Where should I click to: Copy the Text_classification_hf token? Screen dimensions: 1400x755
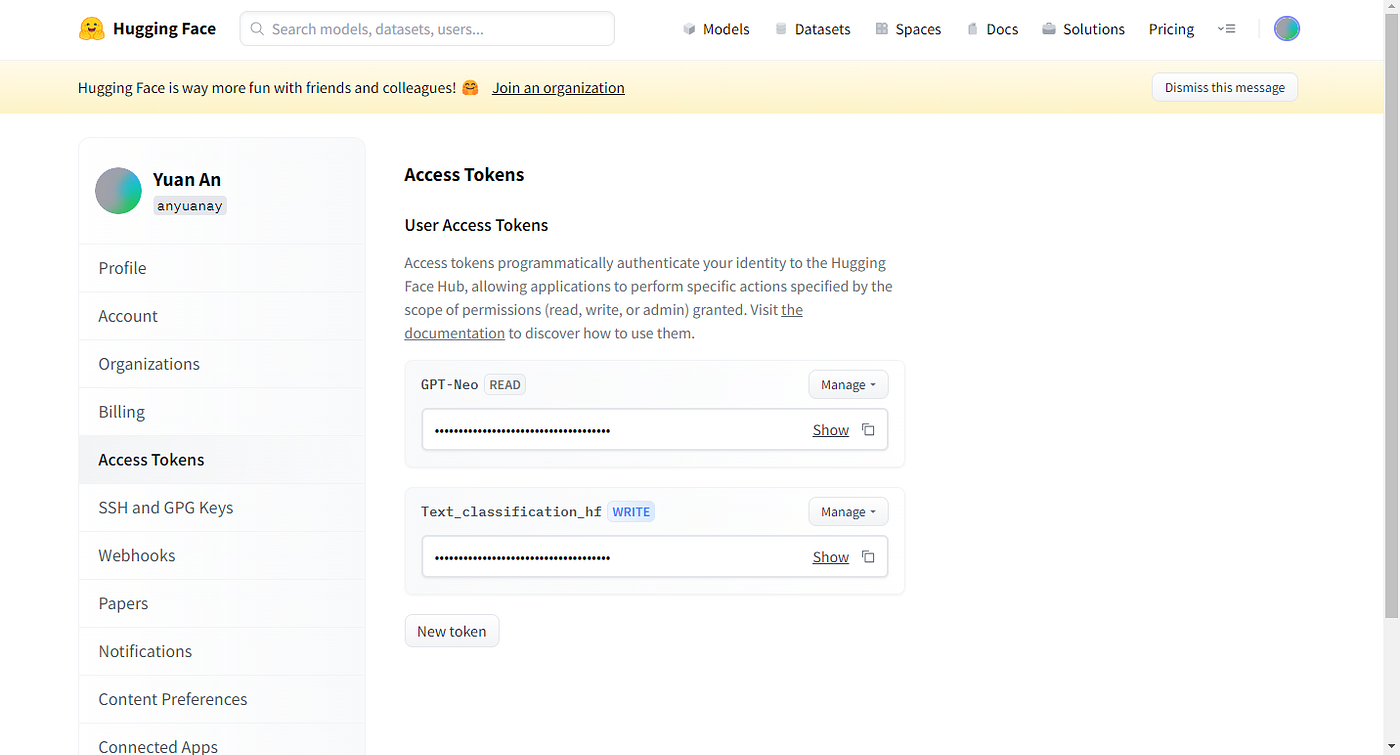(x=868, y=557)
